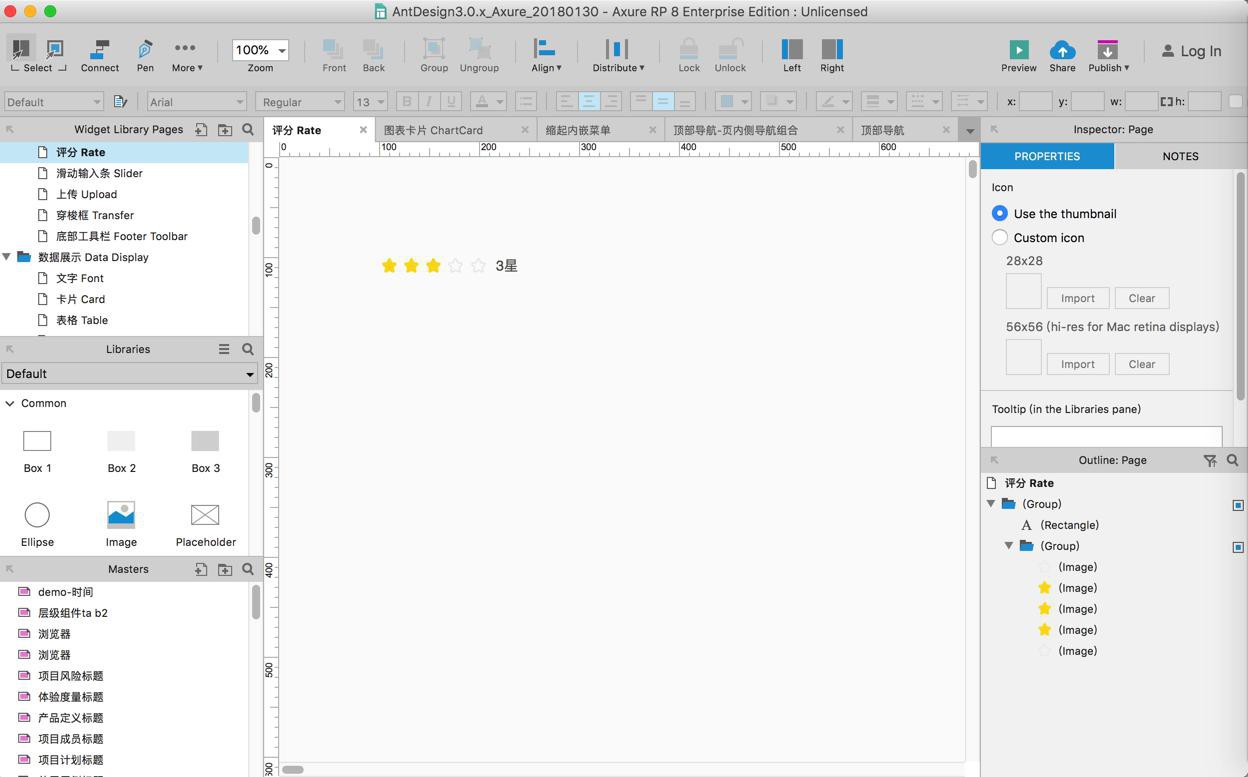1248x777 pixels.
Task: Open the Libraries panel menu icon
Action: pos(224,349)
